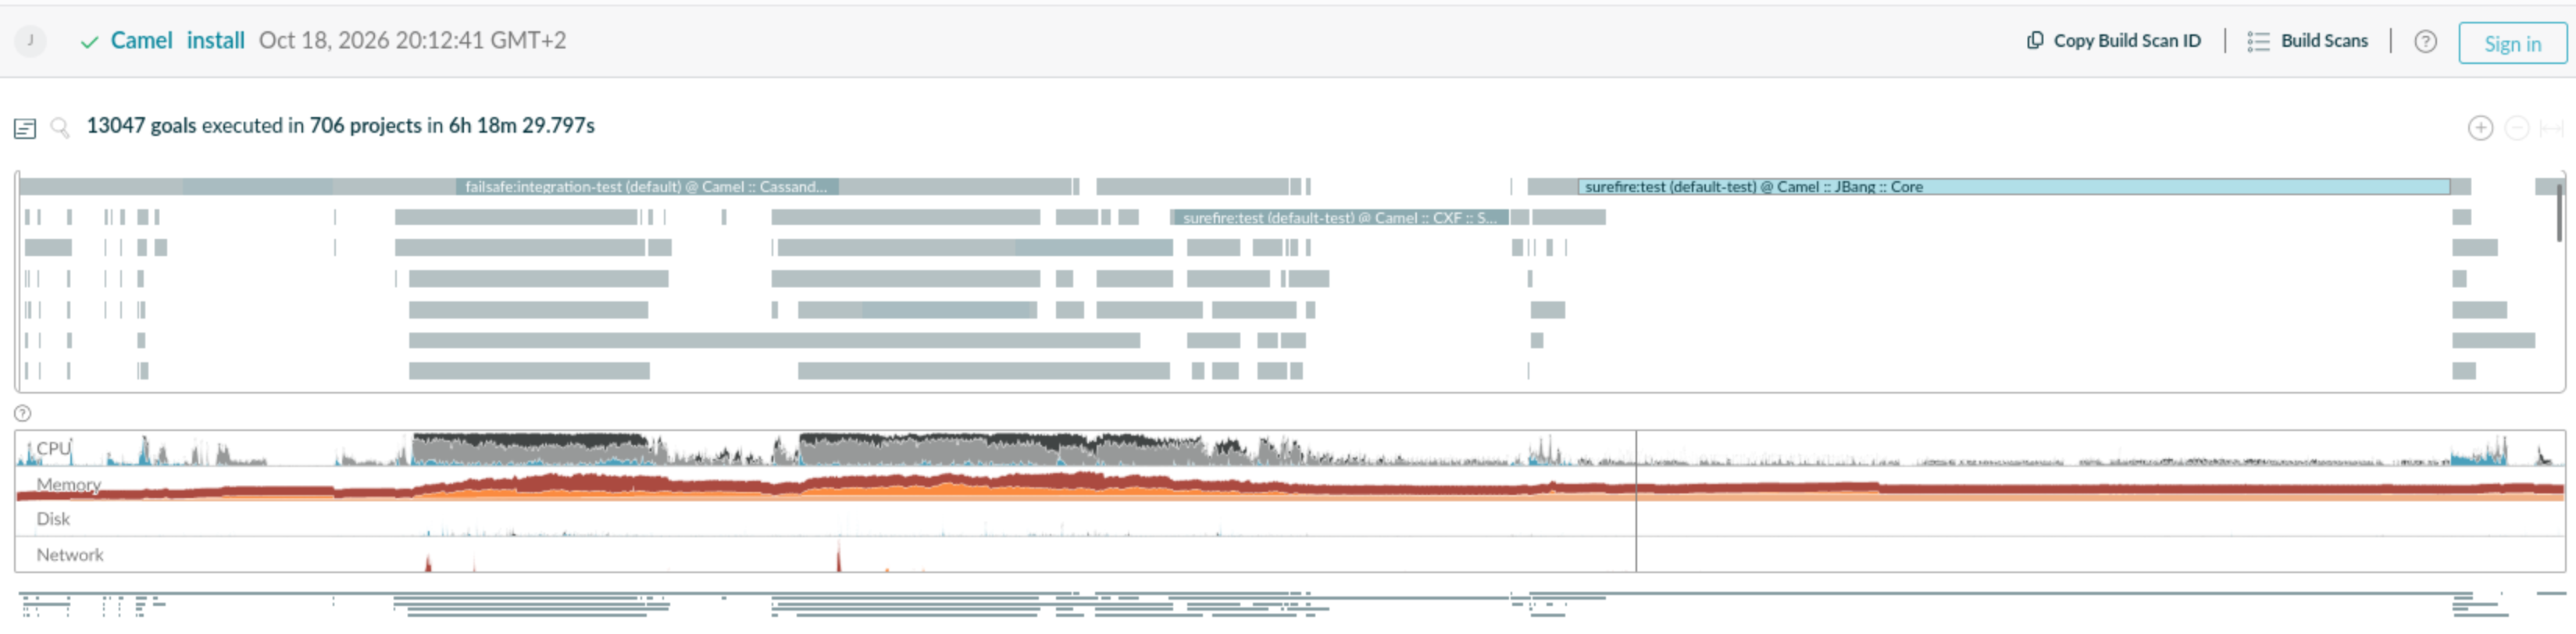Image resolution: width=2576 pixels, height=634 pixels.
Task: Click the CPU usage graph row
Action: coord(1289,449)
